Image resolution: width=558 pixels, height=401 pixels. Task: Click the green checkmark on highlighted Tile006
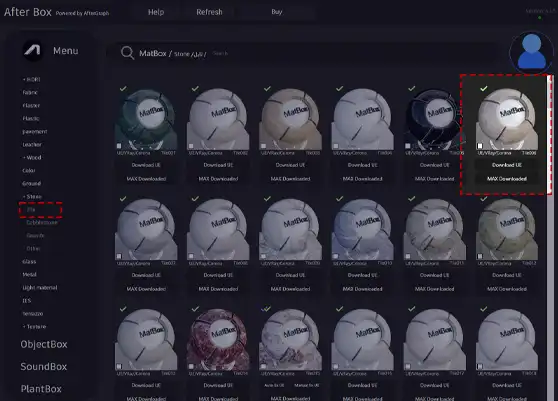click(x=484, y=89)
